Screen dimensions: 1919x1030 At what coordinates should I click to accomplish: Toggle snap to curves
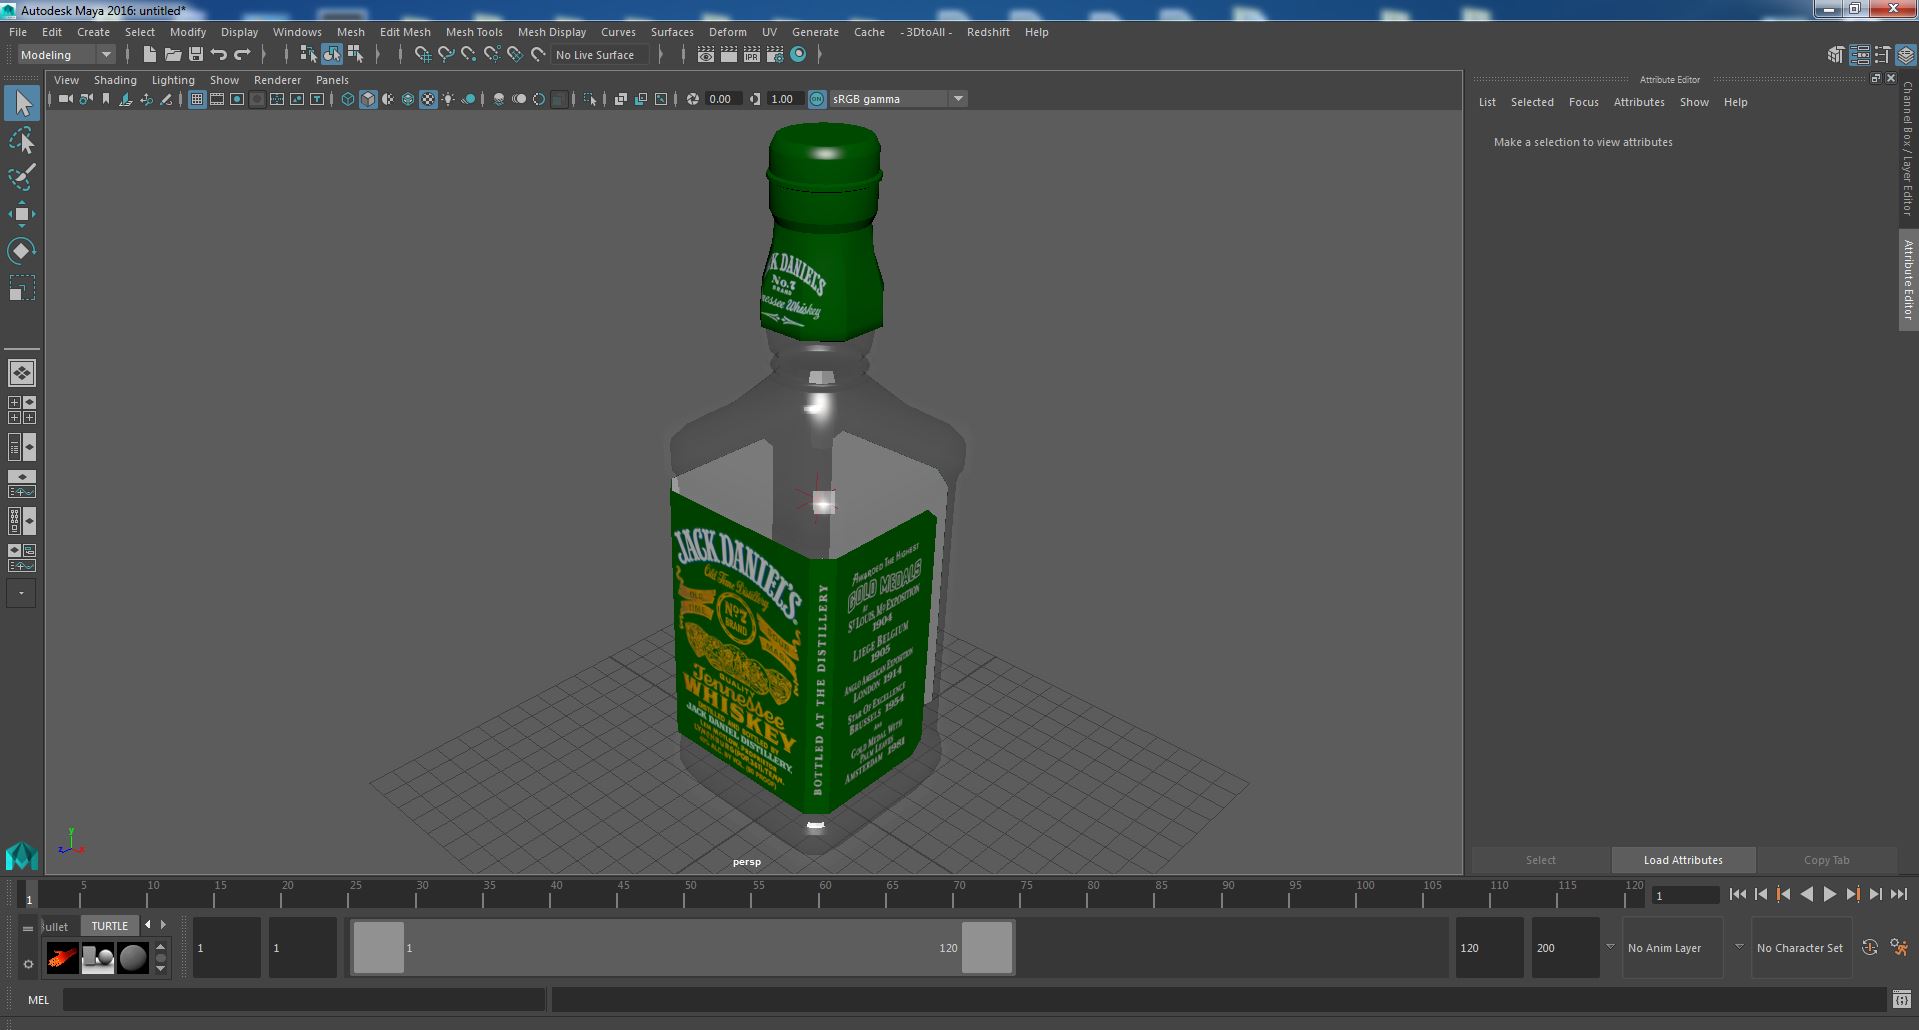[x=445, y=55]
